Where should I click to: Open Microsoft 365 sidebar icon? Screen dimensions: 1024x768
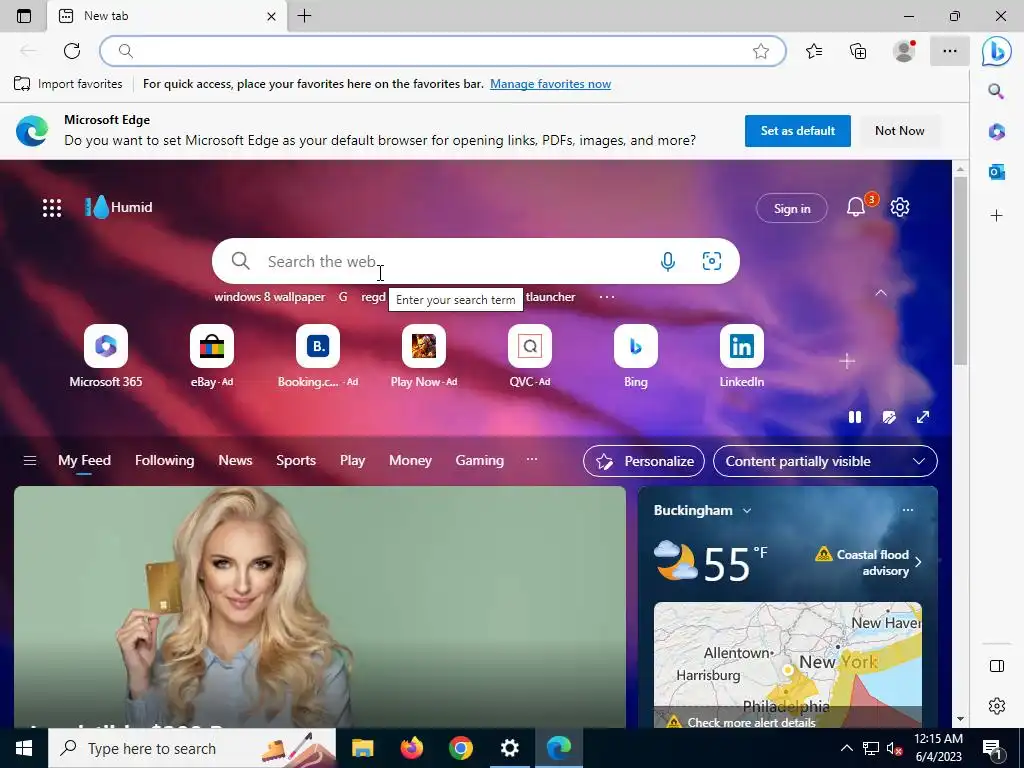tap(997, 131)
